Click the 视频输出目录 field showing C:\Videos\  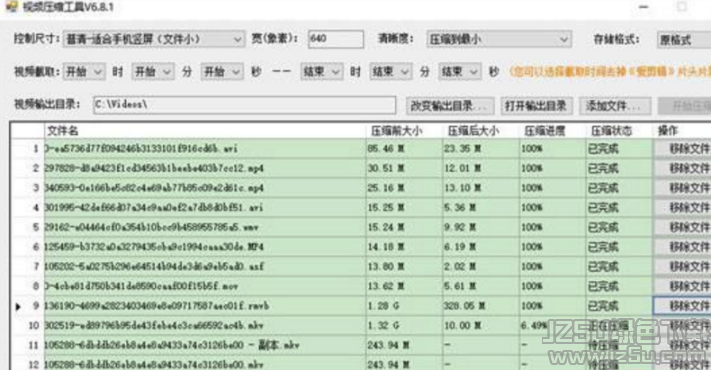245,105
